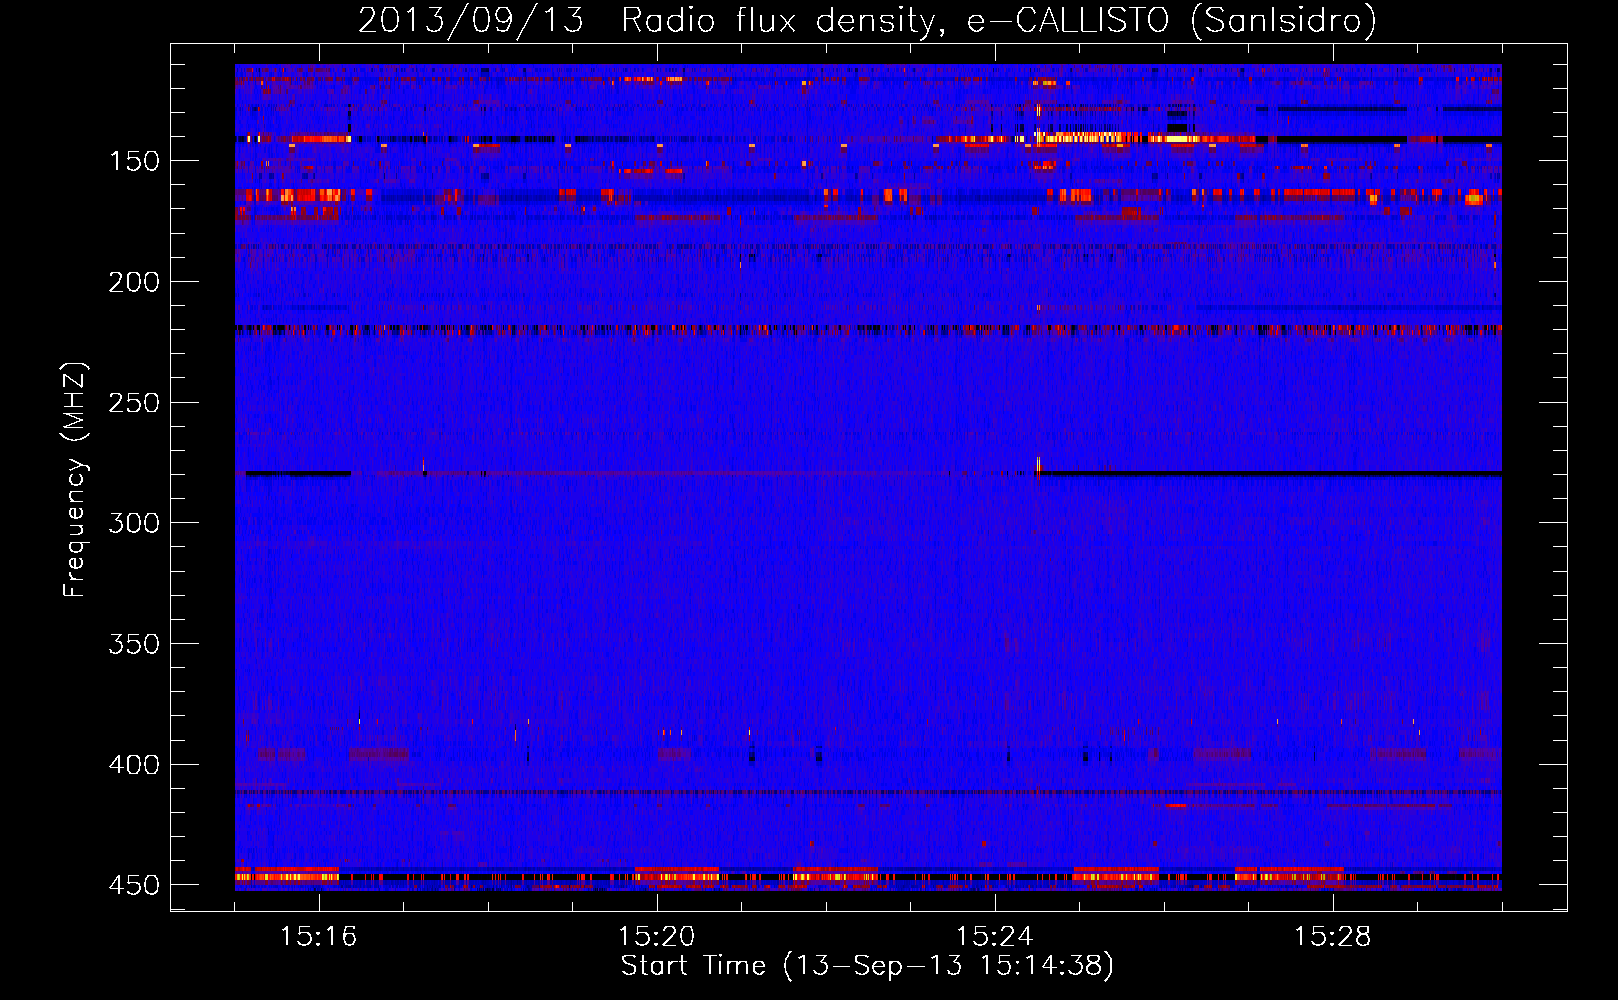Select the 450 frequency tick label
1618x1000 pixels.
tap(134, 886)
